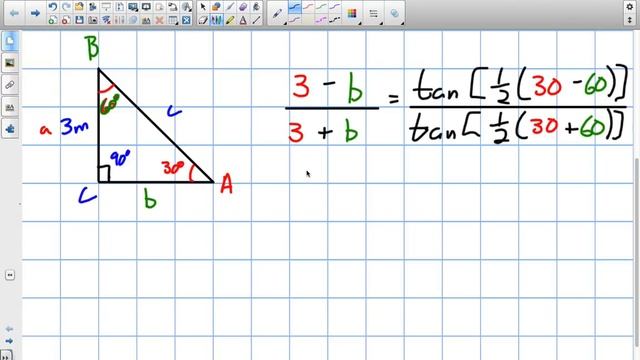Open the pen type selector
Screen dimensions: 640x360
pos(278,13)
